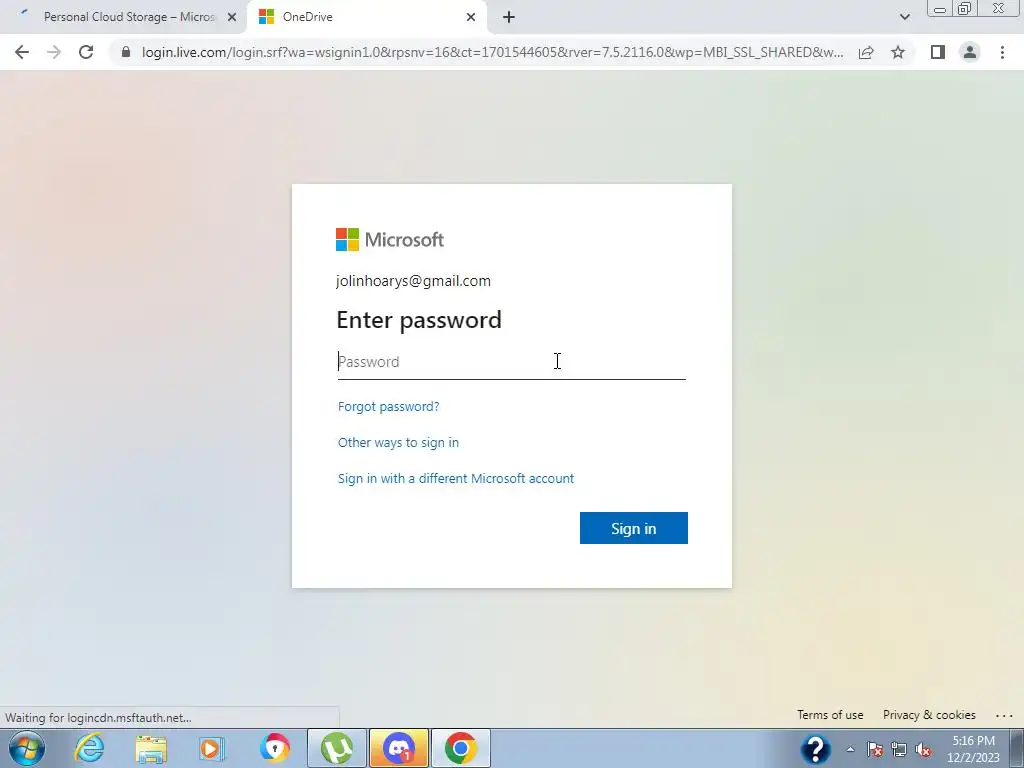Click the Enter password heading
The width and height of the screenshot is (1024, 768).
419,320
